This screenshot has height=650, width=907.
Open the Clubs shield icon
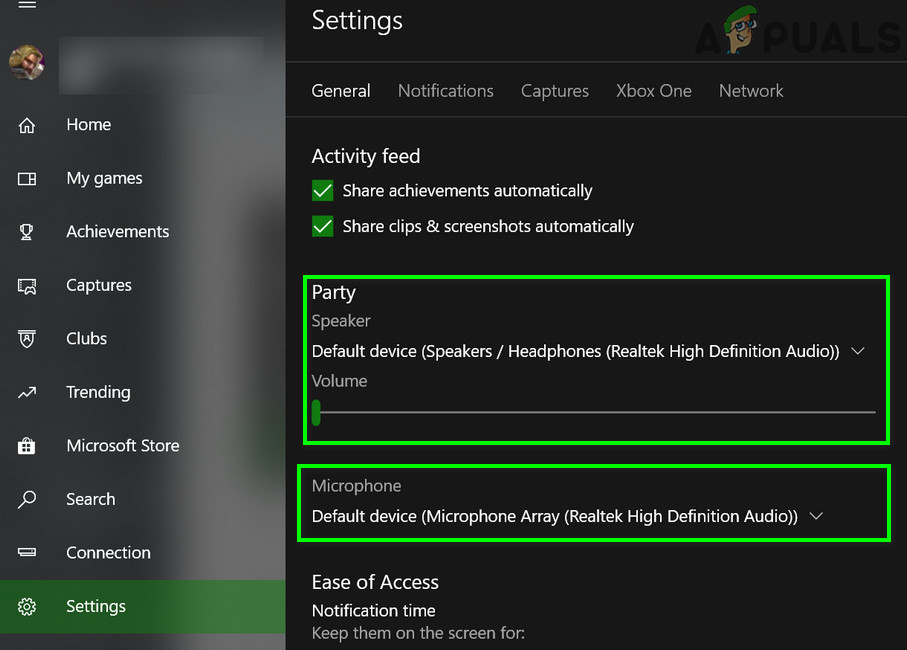click(x=27, y=339)
